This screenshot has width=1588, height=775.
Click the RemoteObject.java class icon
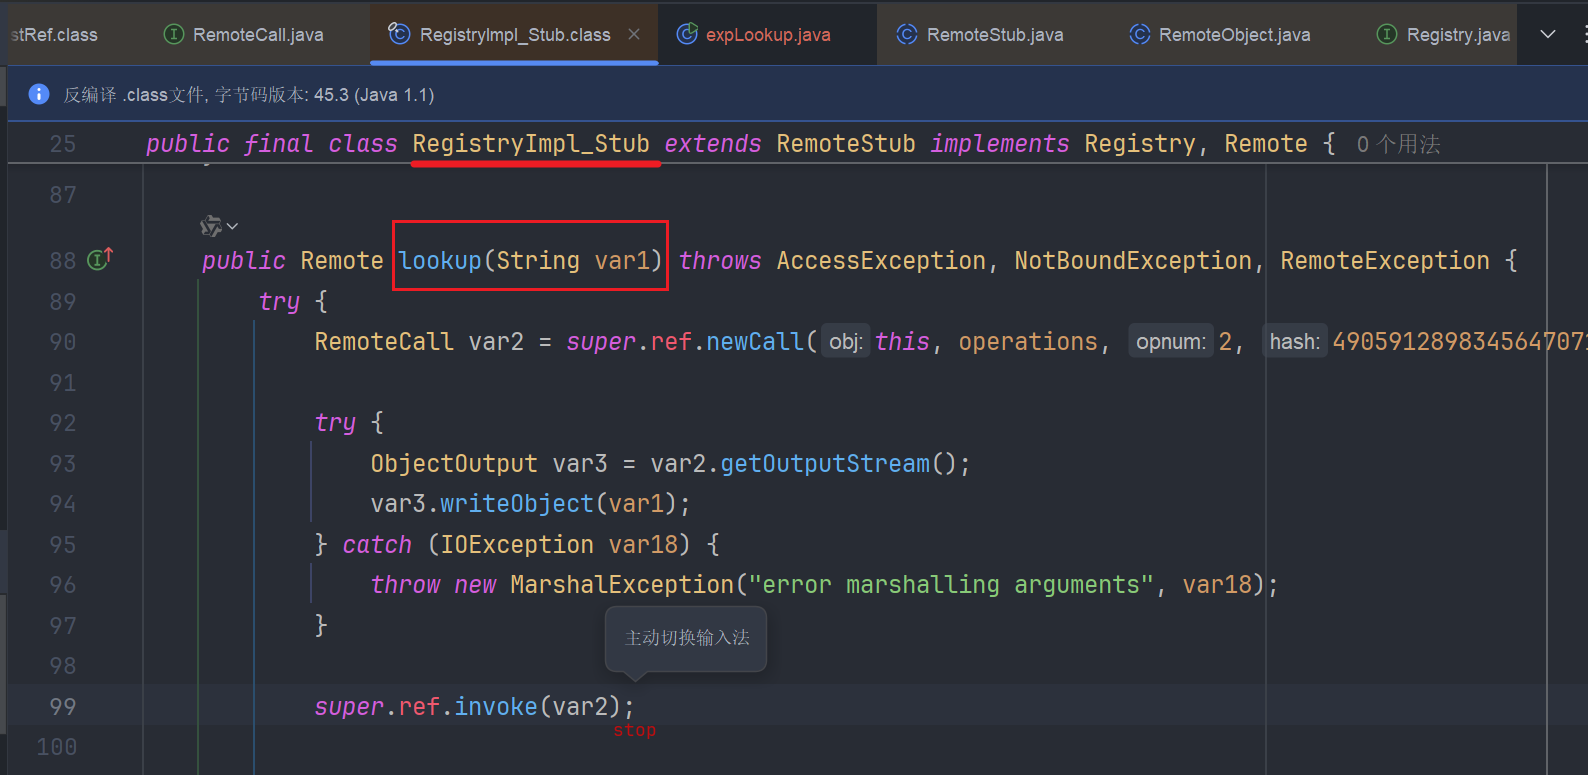[1139, 34]
